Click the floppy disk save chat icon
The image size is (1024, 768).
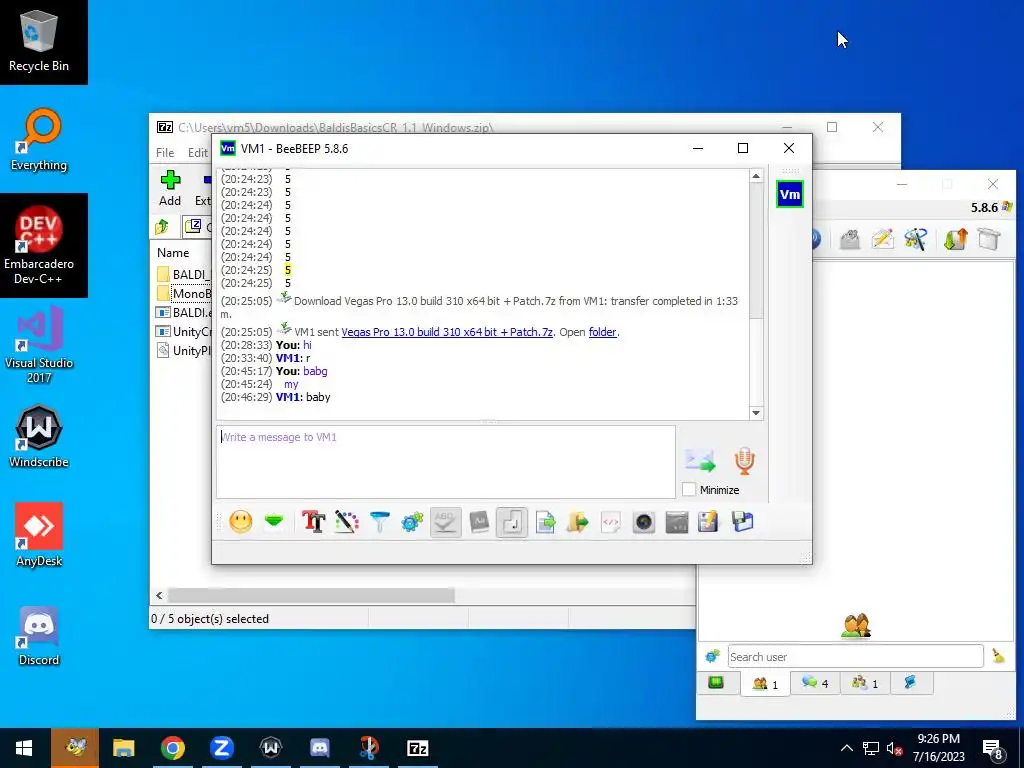[x=743, y=522]
